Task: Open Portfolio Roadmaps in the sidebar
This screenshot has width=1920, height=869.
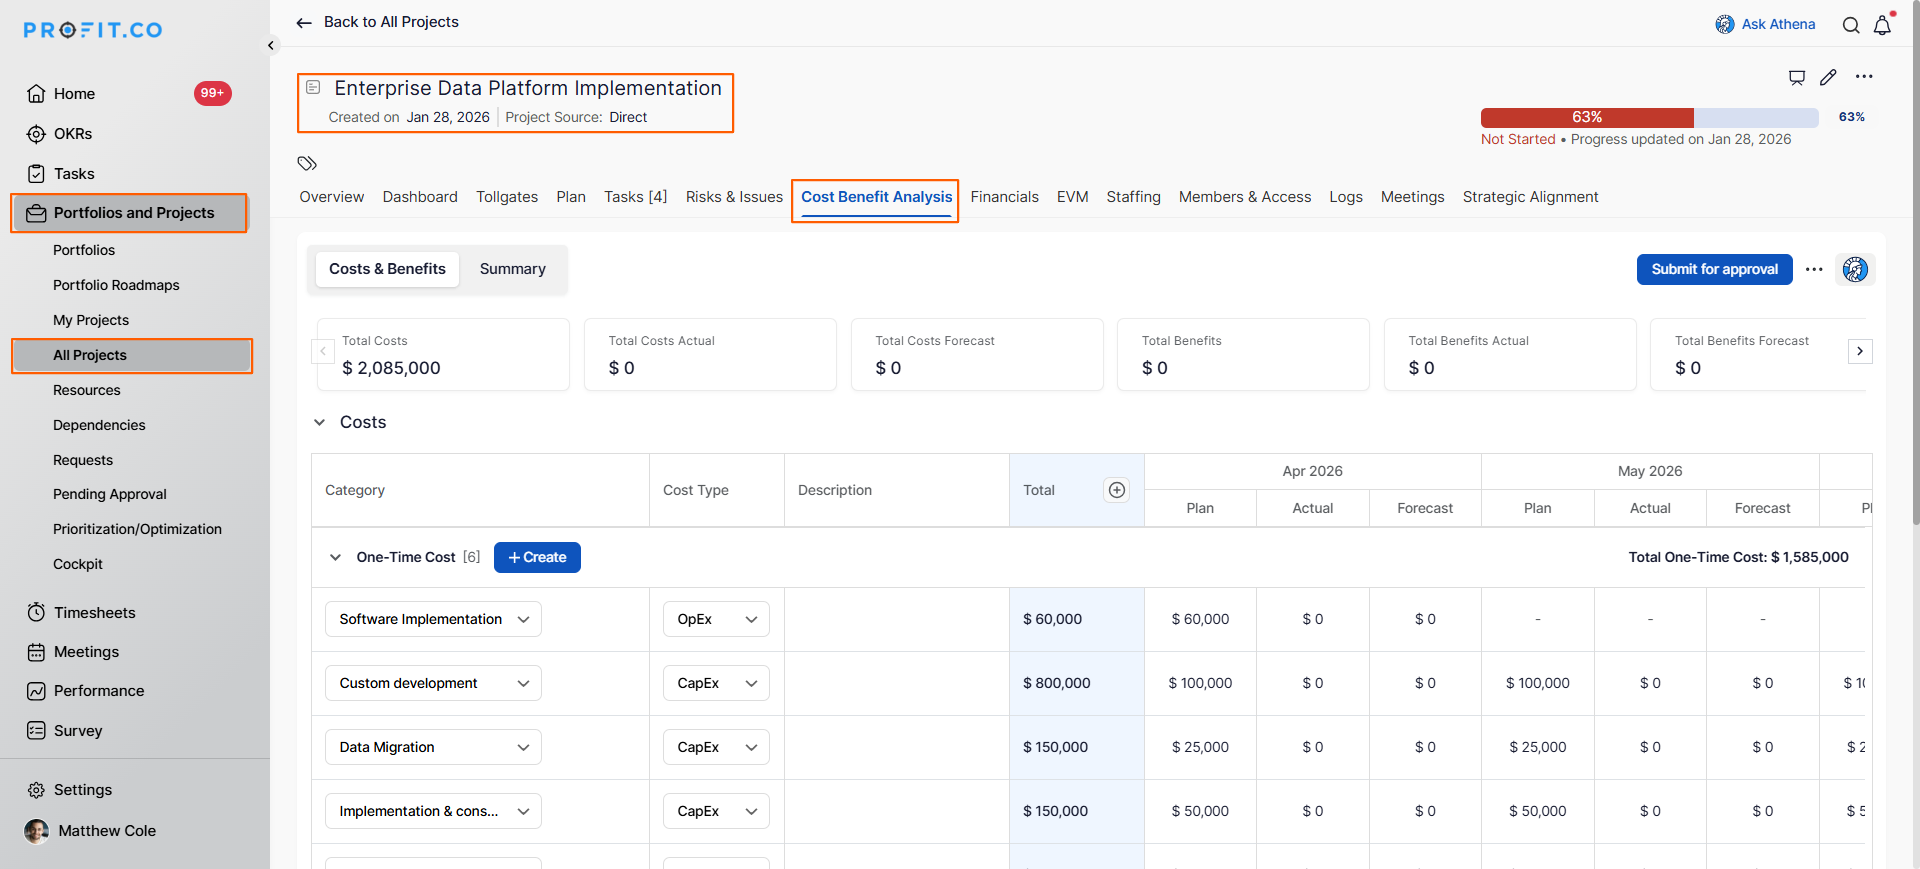Action: tap(116, 285)
